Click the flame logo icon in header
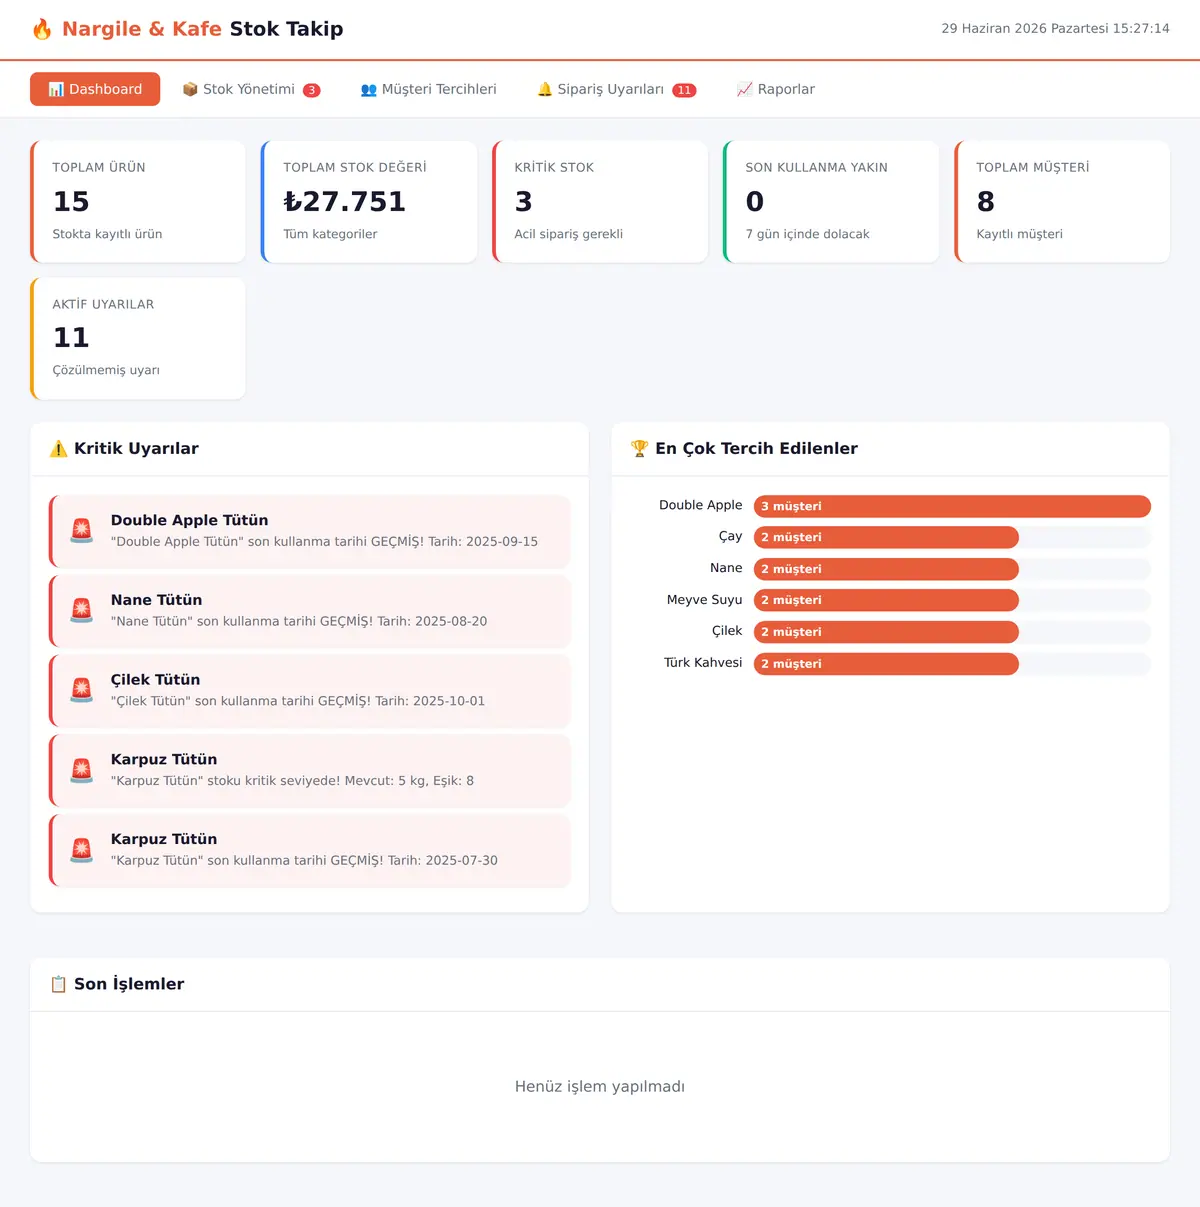1200x1207 pixels. click(x=42, y=29)
